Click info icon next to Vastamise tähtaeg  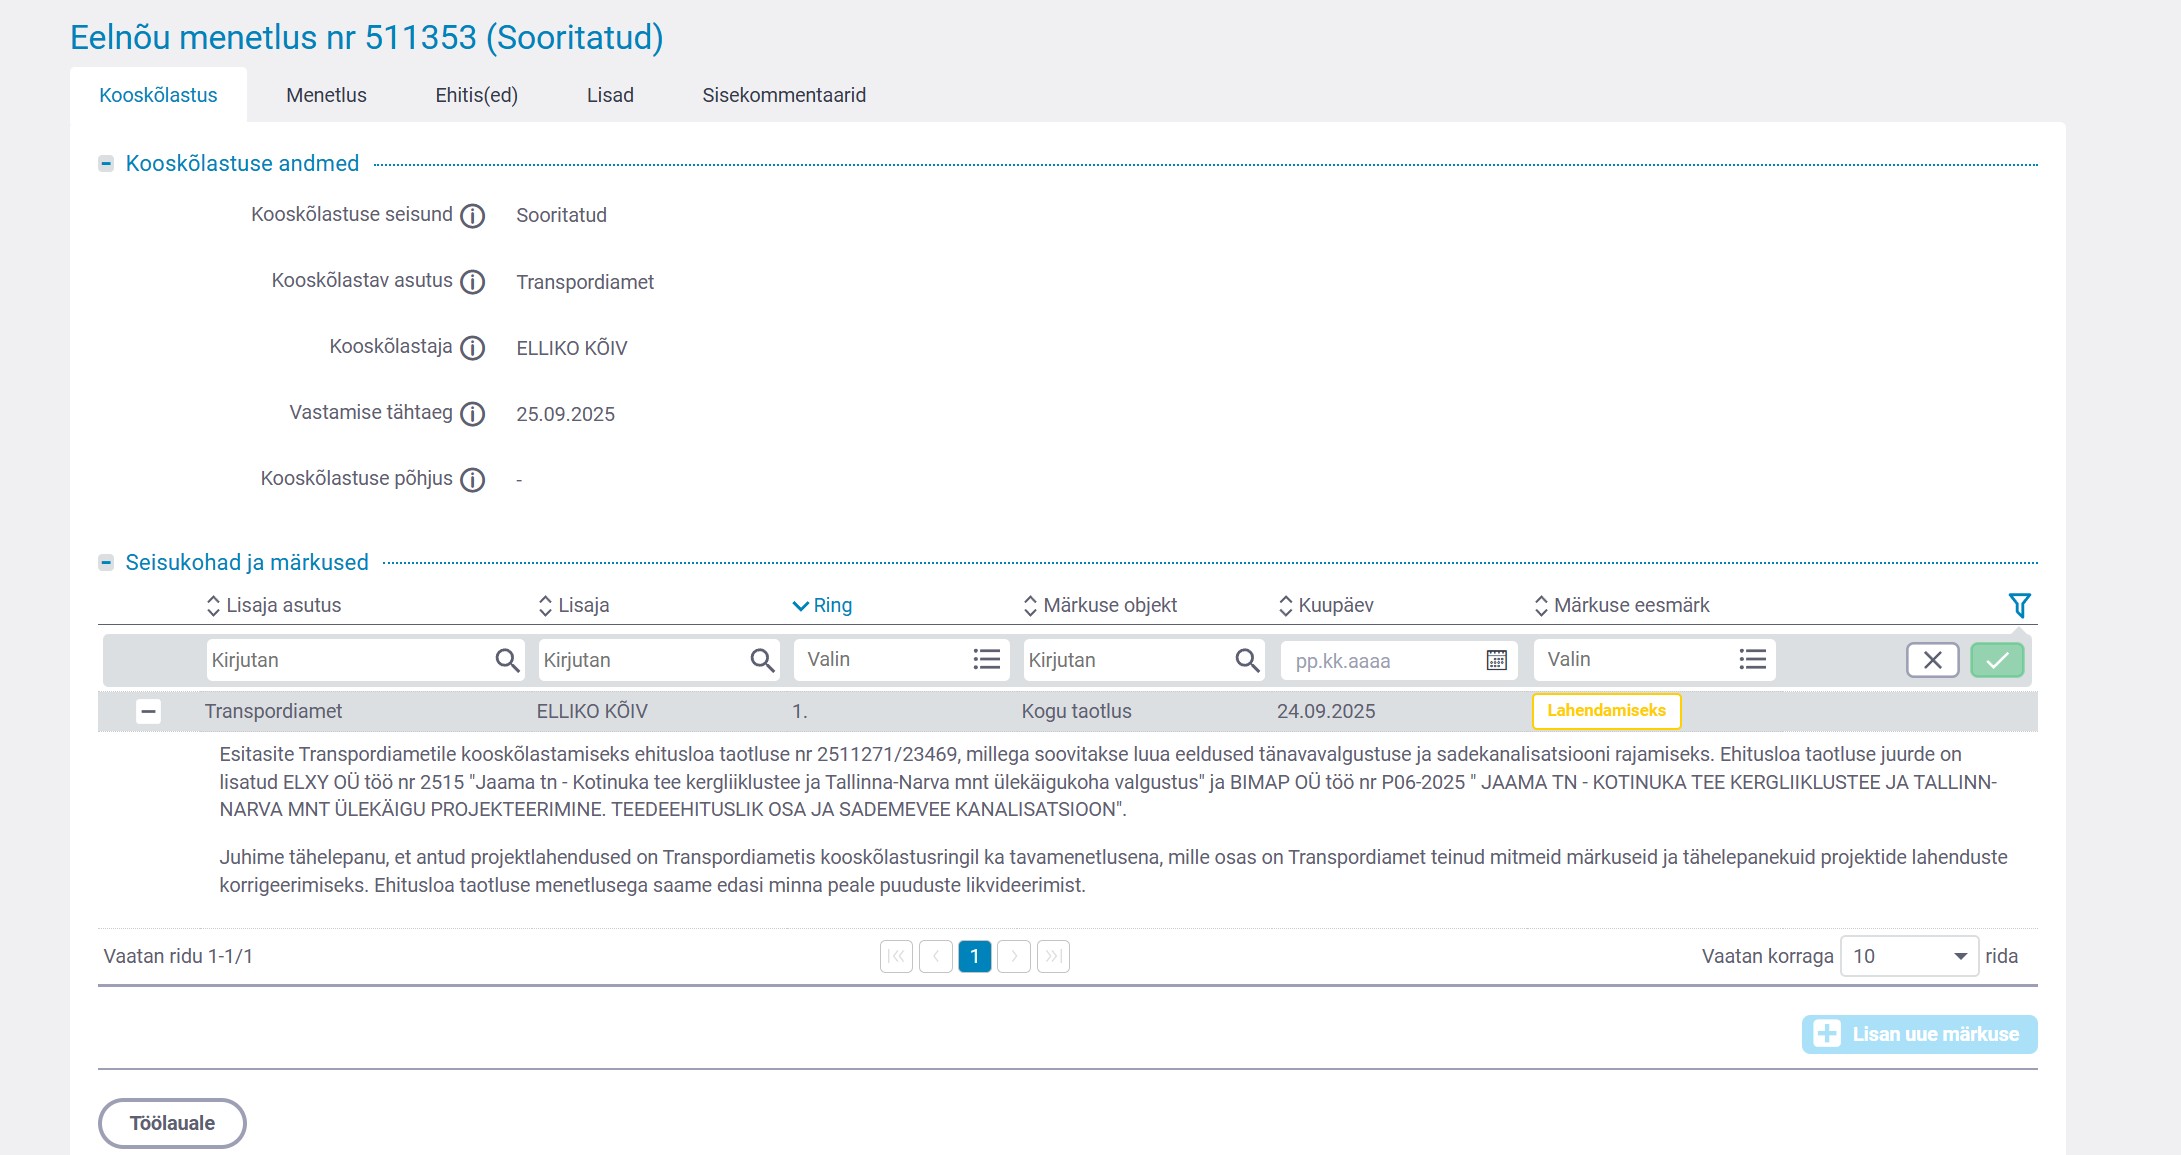pos(472,414)
